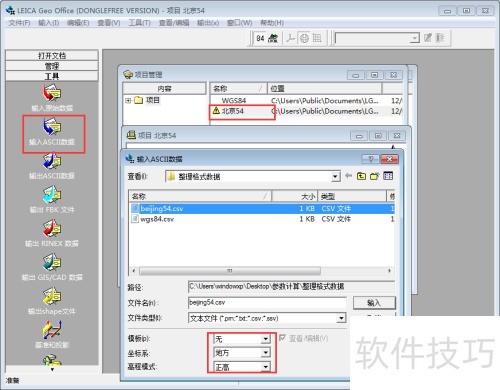Create a new folder in file dialog
Screen dimensions: 500x390
[x=375, y=176]
